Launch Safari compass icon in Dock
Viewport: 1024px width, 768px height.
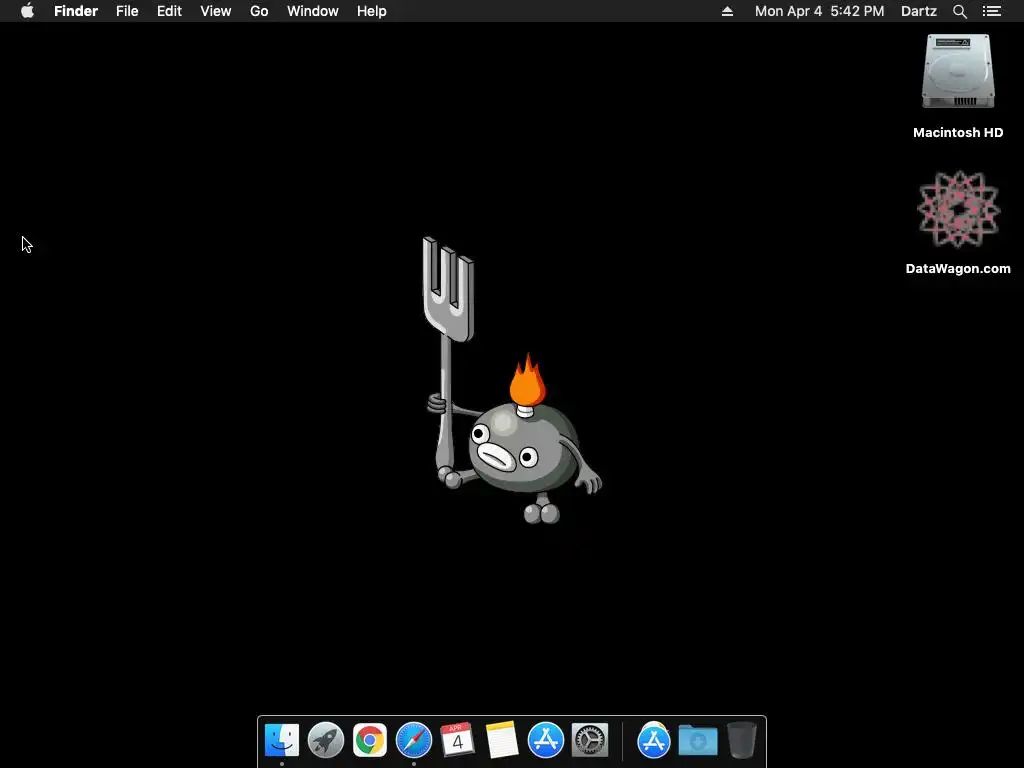(x=414, y=740)
